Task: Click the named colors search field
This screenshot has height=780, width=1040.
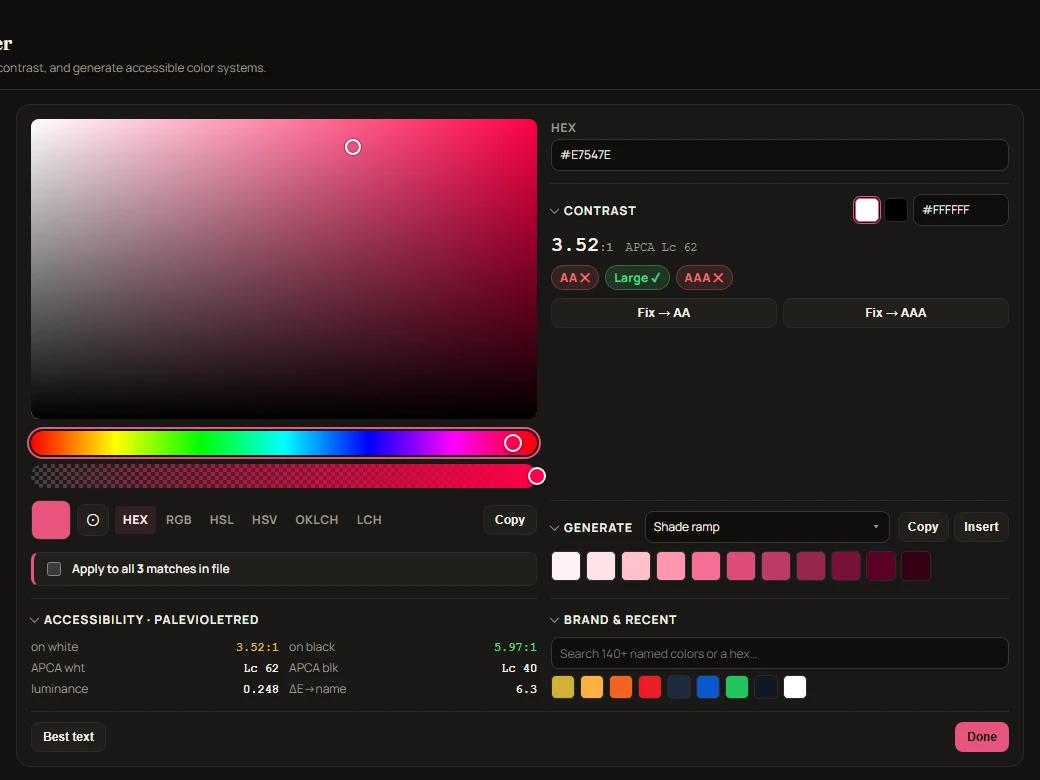Action: [x=779, y=653]
